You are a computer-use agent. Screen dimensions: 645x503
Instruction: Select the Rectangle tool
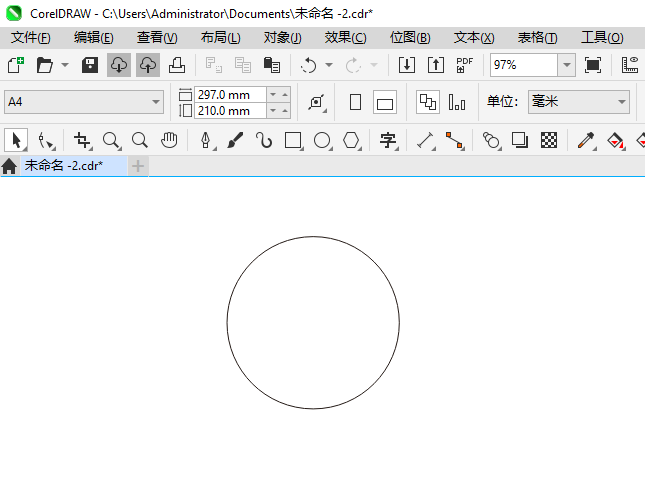pyautogui.click(x=294, y=140)
